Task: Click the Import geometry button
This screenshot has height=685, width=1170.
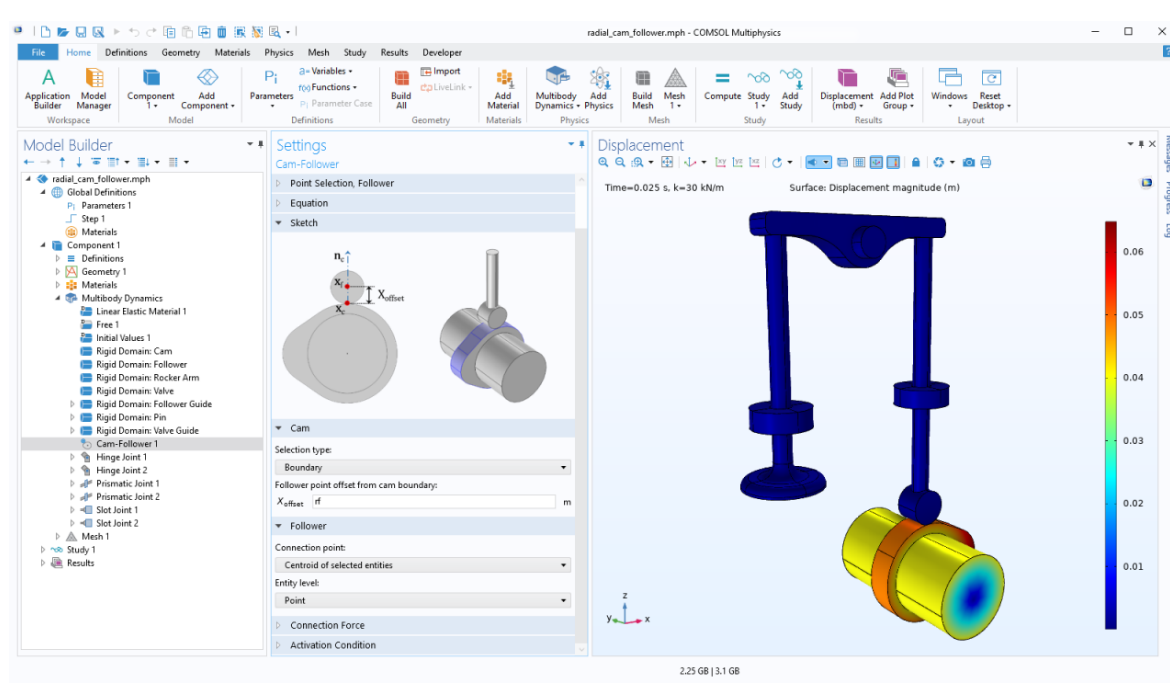Action: pos(440,71)
